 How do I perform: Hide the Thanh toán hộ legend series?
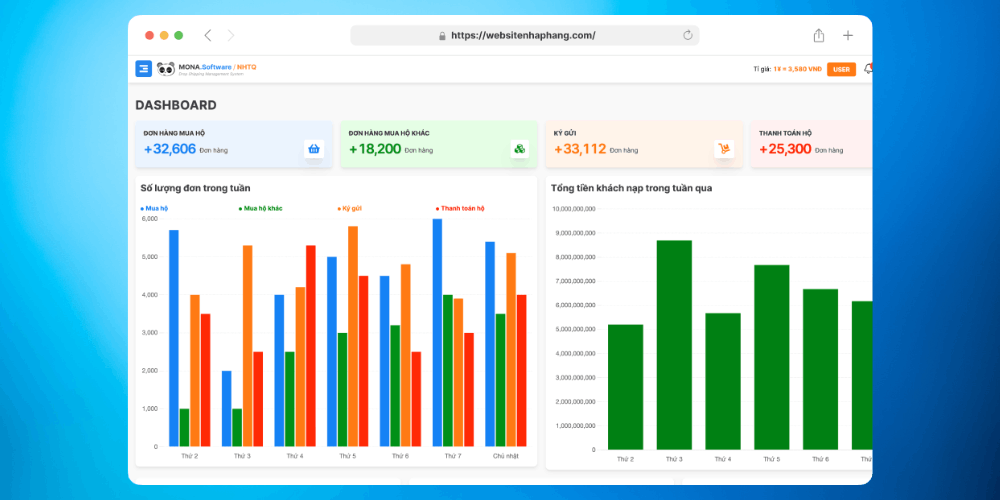tap(461, 209)
